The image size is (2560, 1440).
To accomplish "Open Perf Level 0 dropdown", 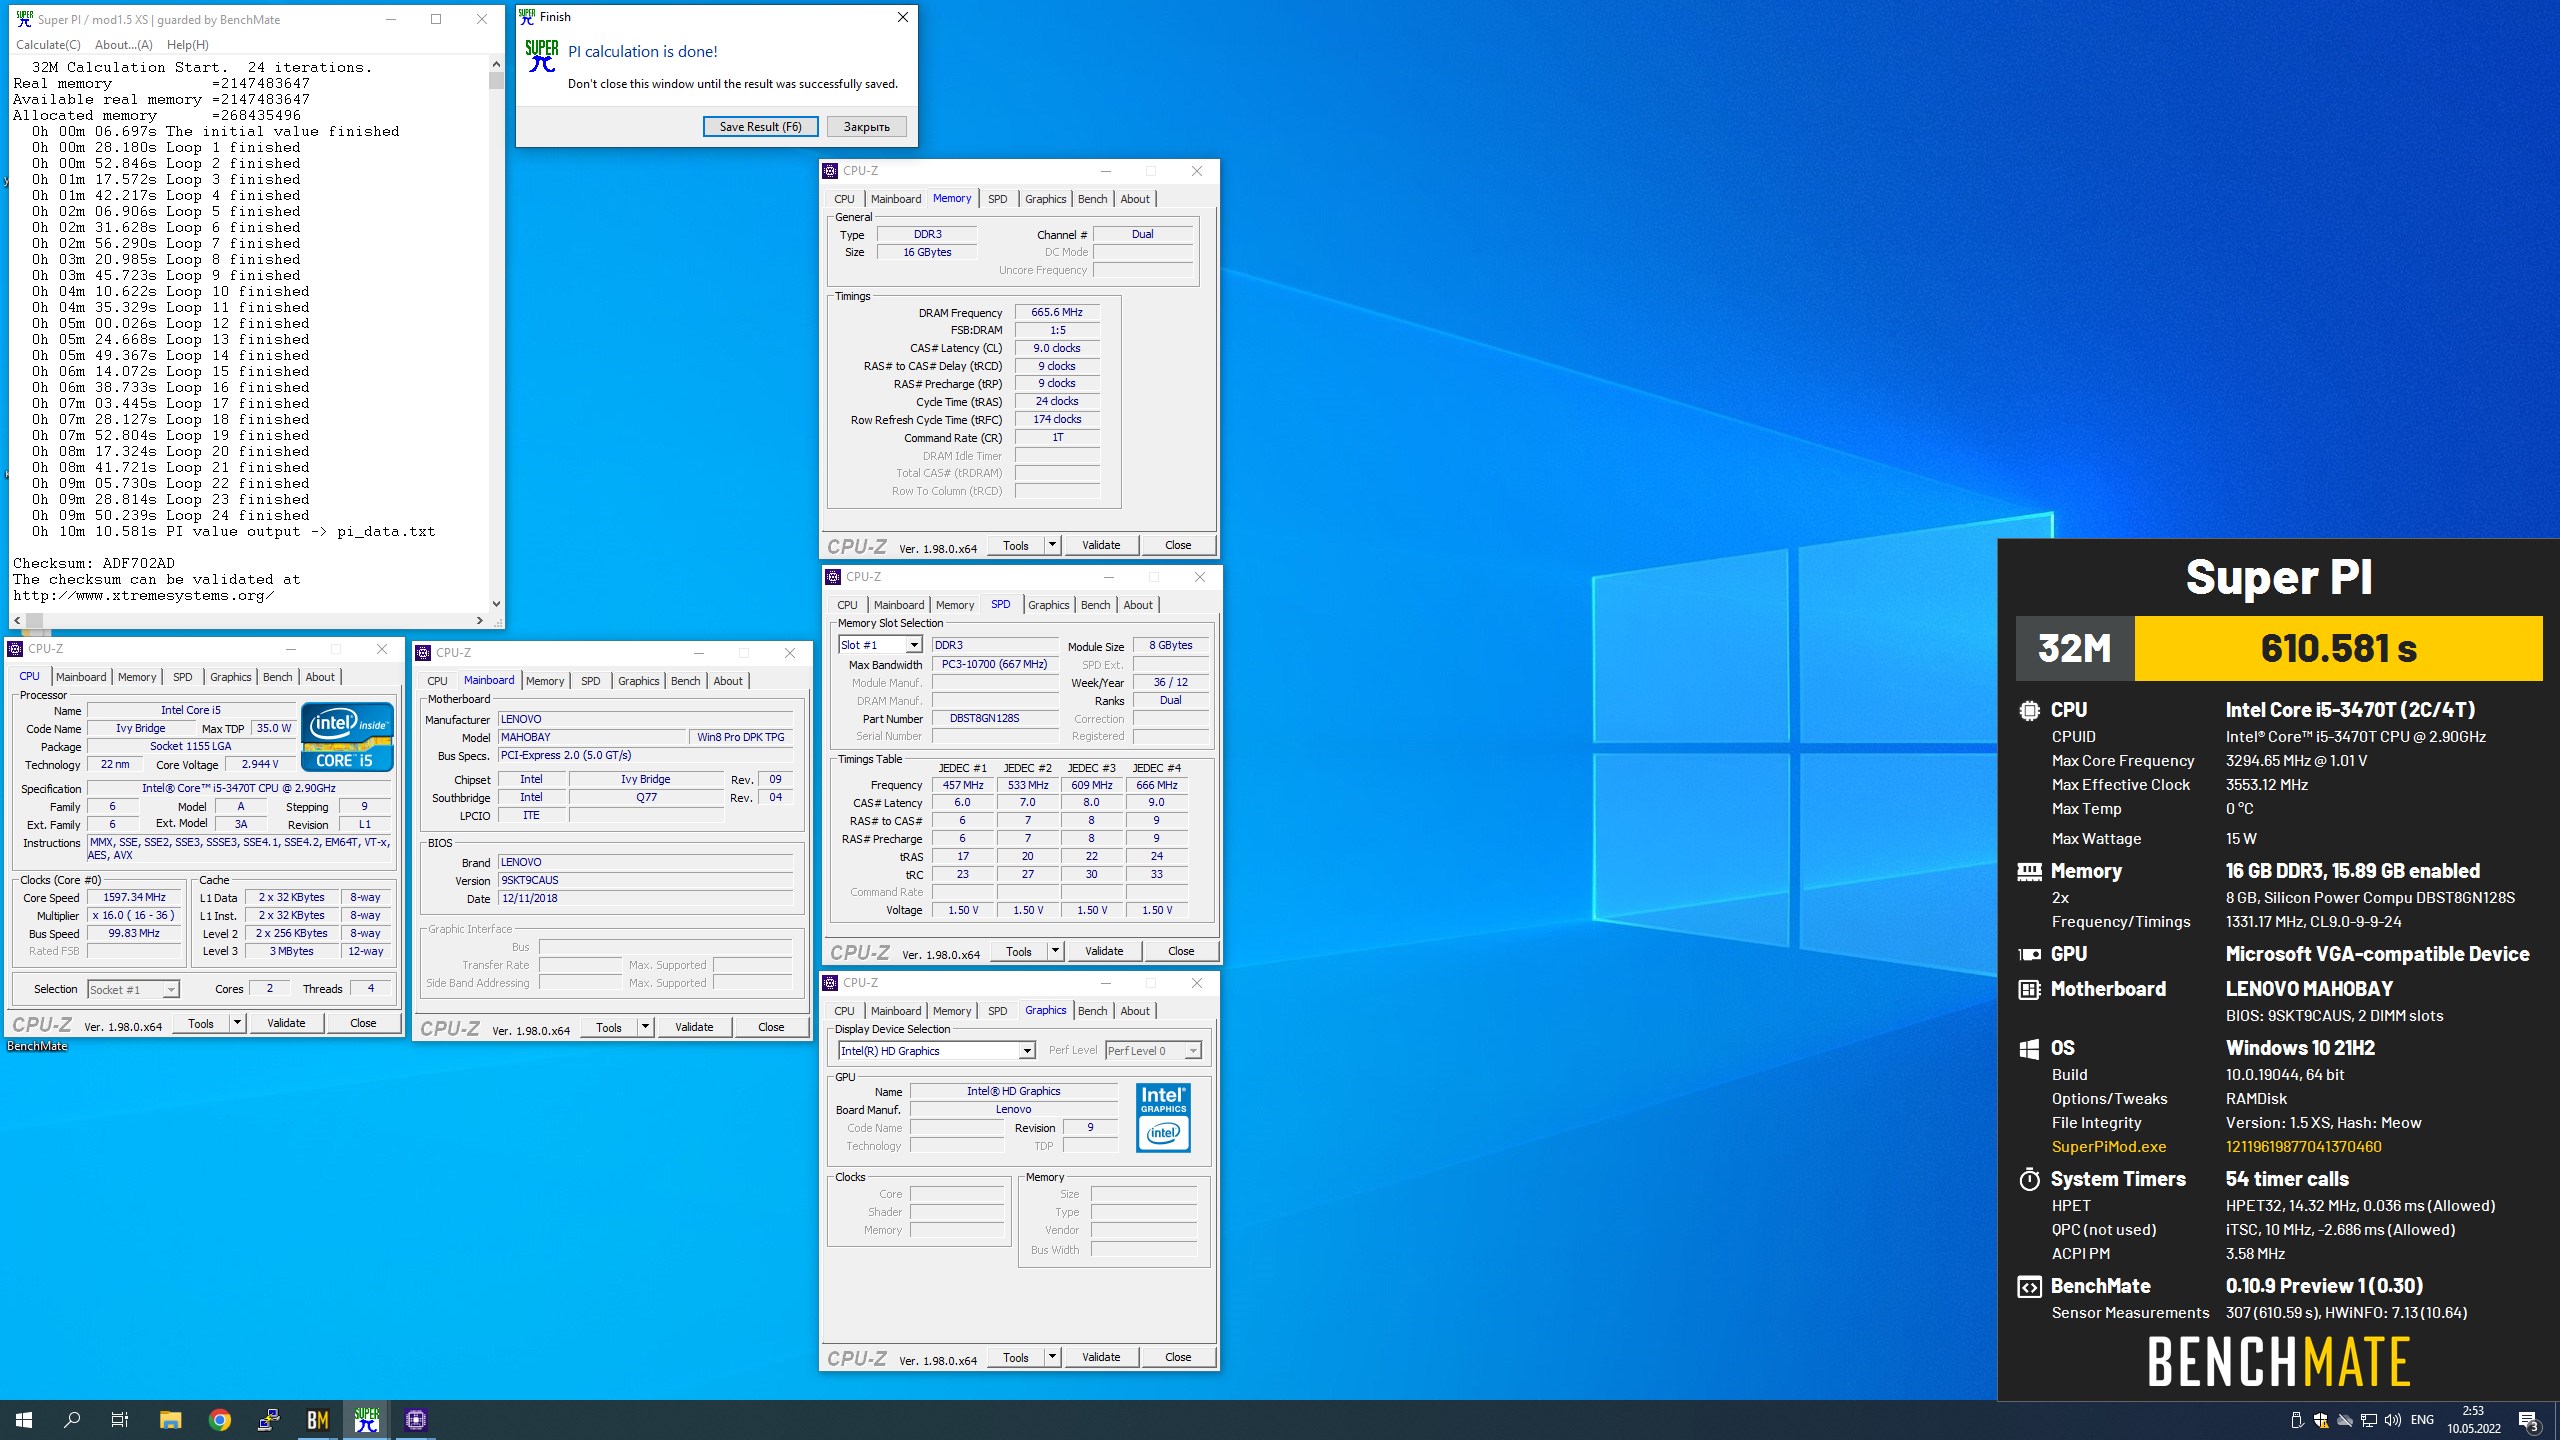I will [x=1192, y=1051].
